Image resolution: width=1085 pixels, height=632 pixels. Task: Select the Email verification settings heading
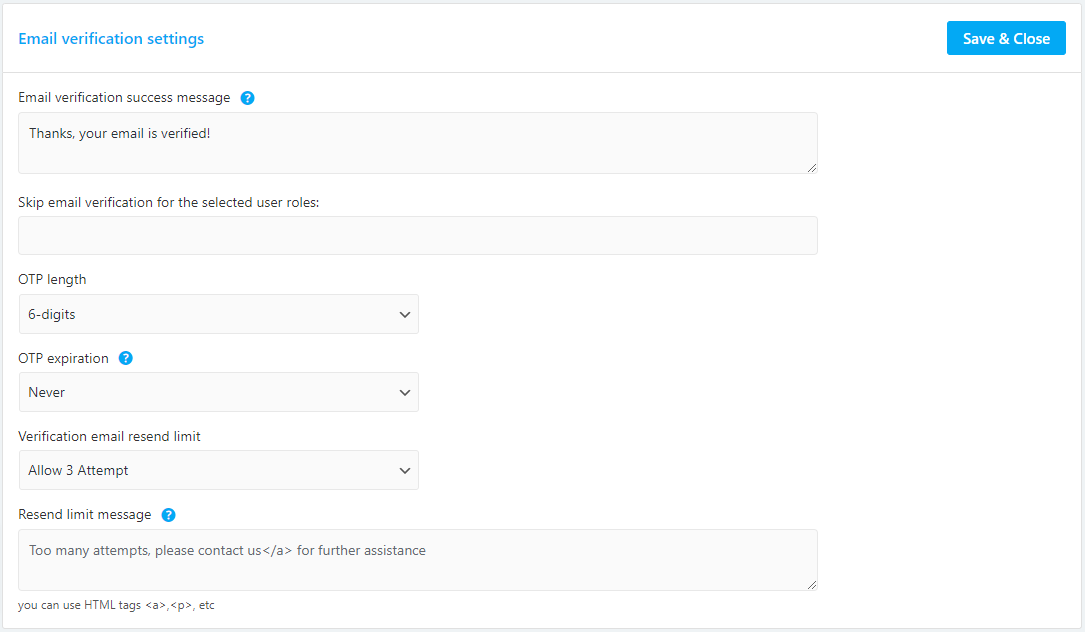point(111,38)
